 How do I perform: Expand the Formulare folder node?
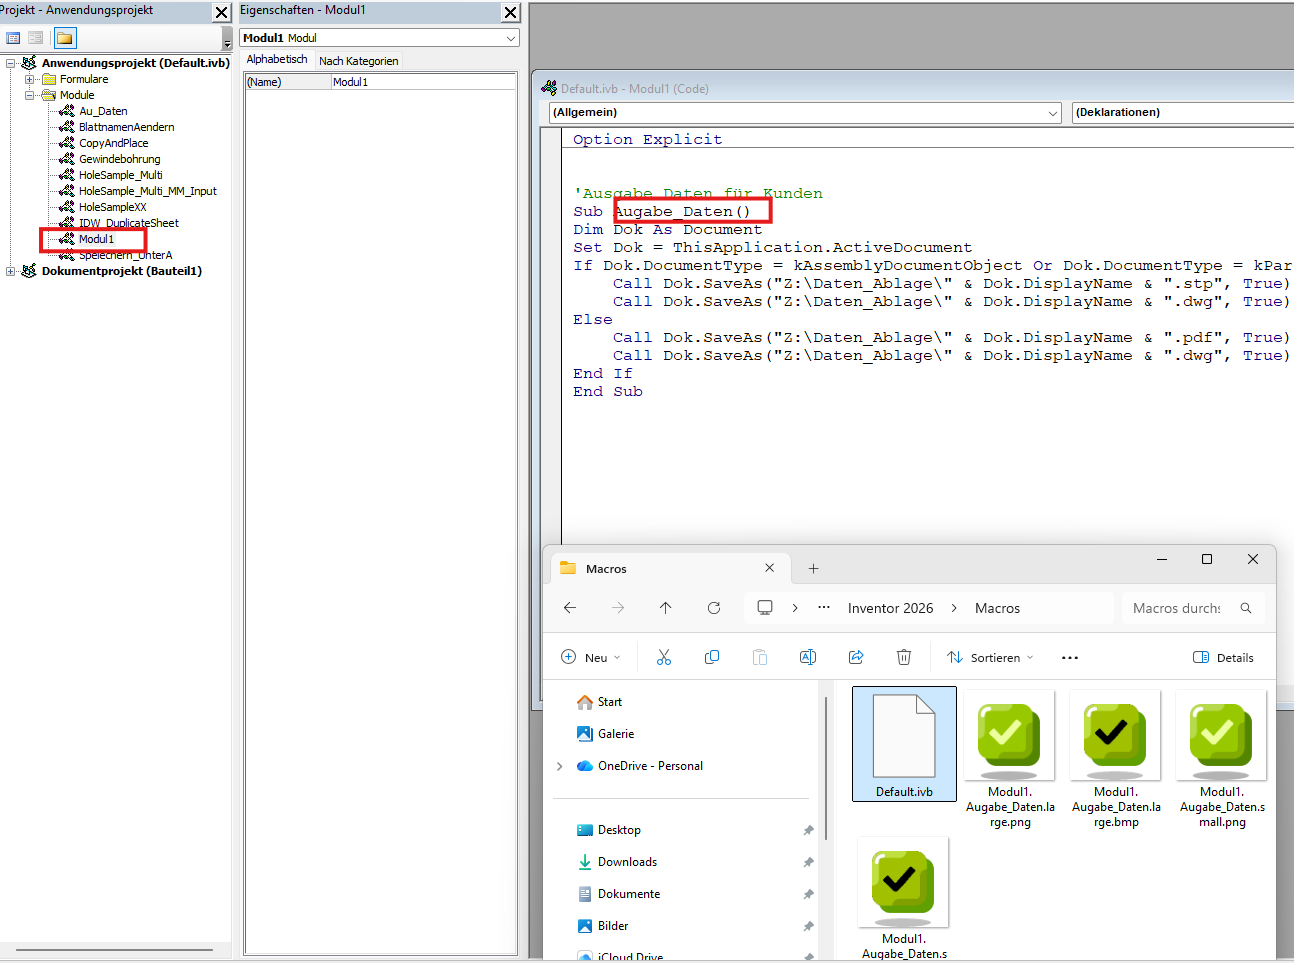[30, 79]
